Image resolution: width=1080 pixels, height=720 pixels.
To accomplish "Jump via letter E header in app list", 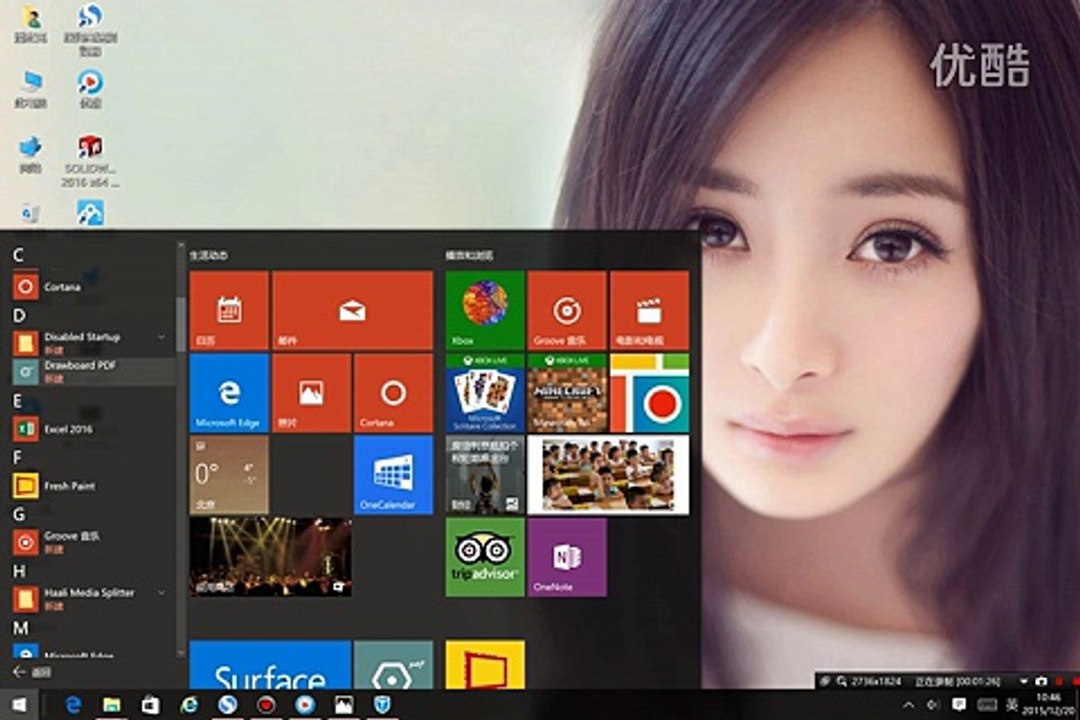I will point(17,401).
